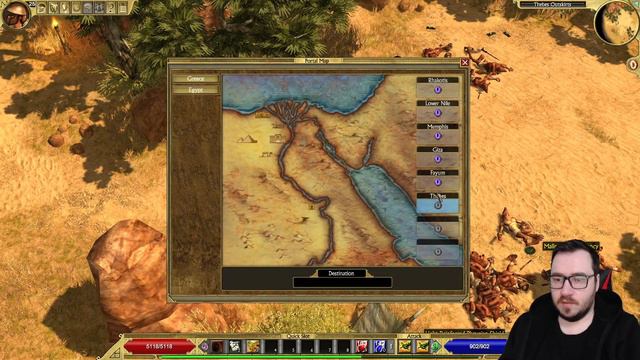The image size is (640, 360).
Task: Activate the golden third quick slot
Action: pyautogui.click(x=252, y=346)
